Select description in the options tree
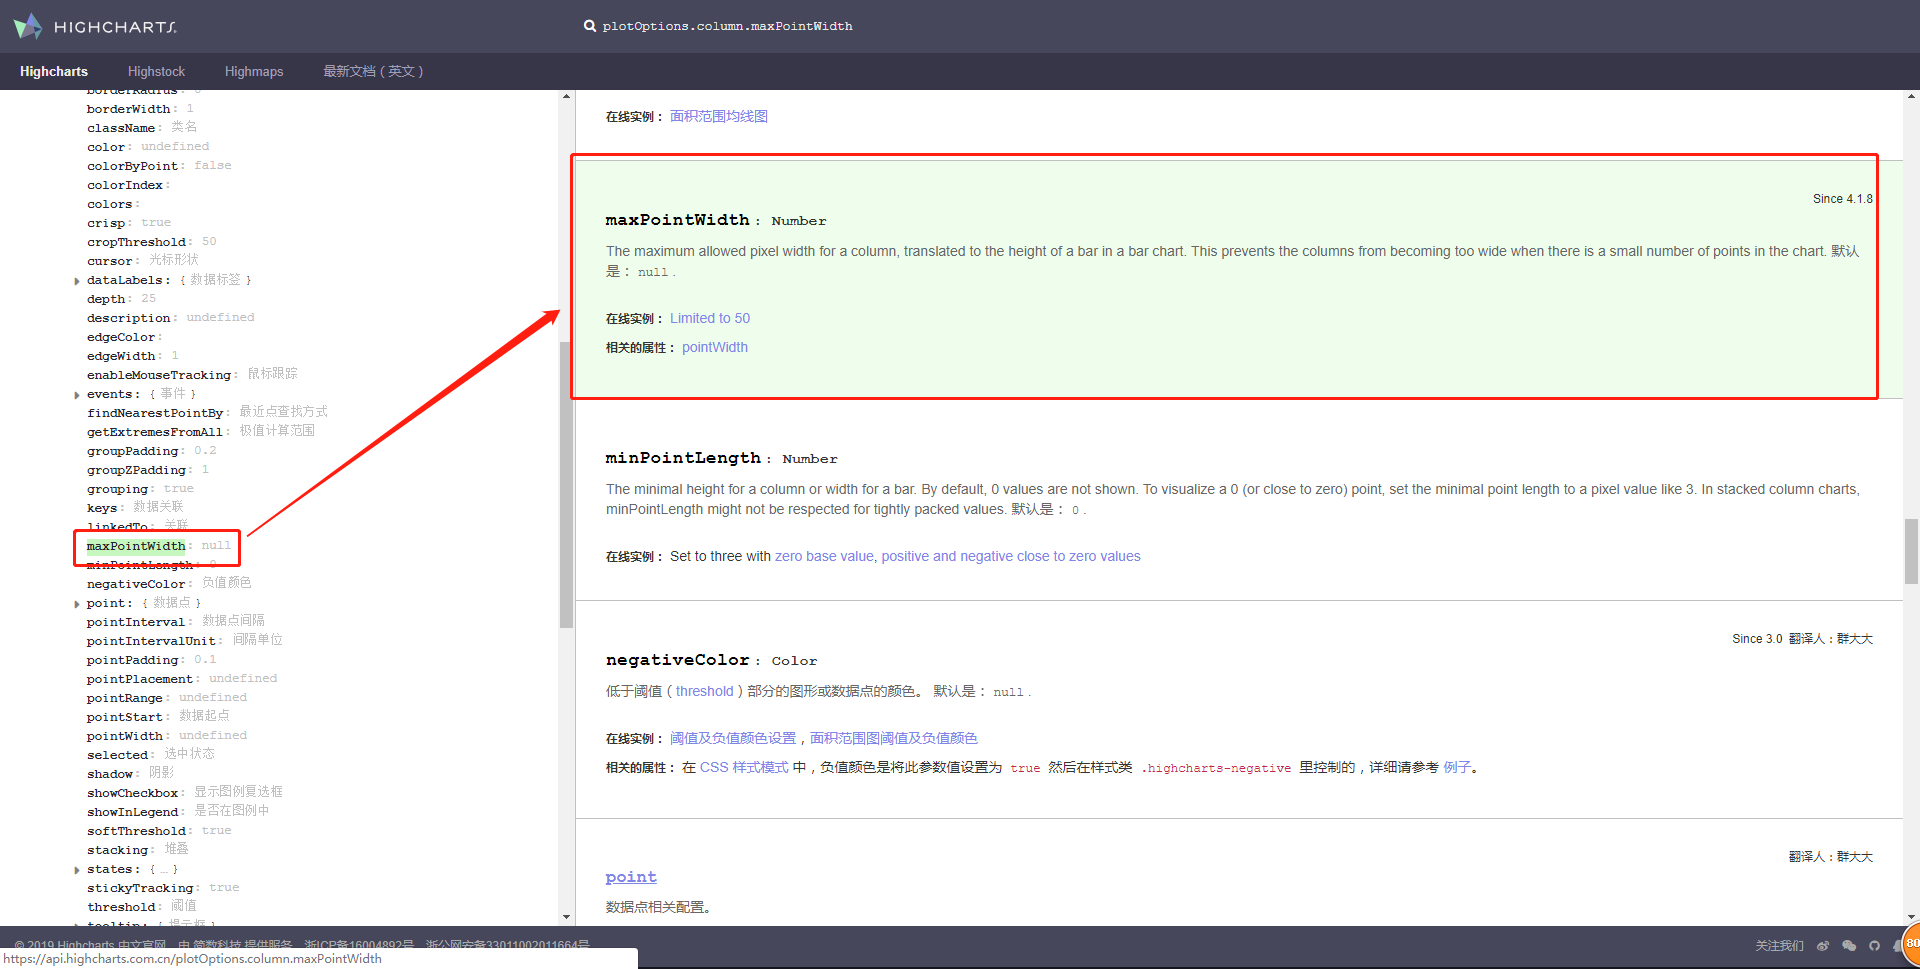Viewport: 1920px width, 969px height. coord(128,318)
